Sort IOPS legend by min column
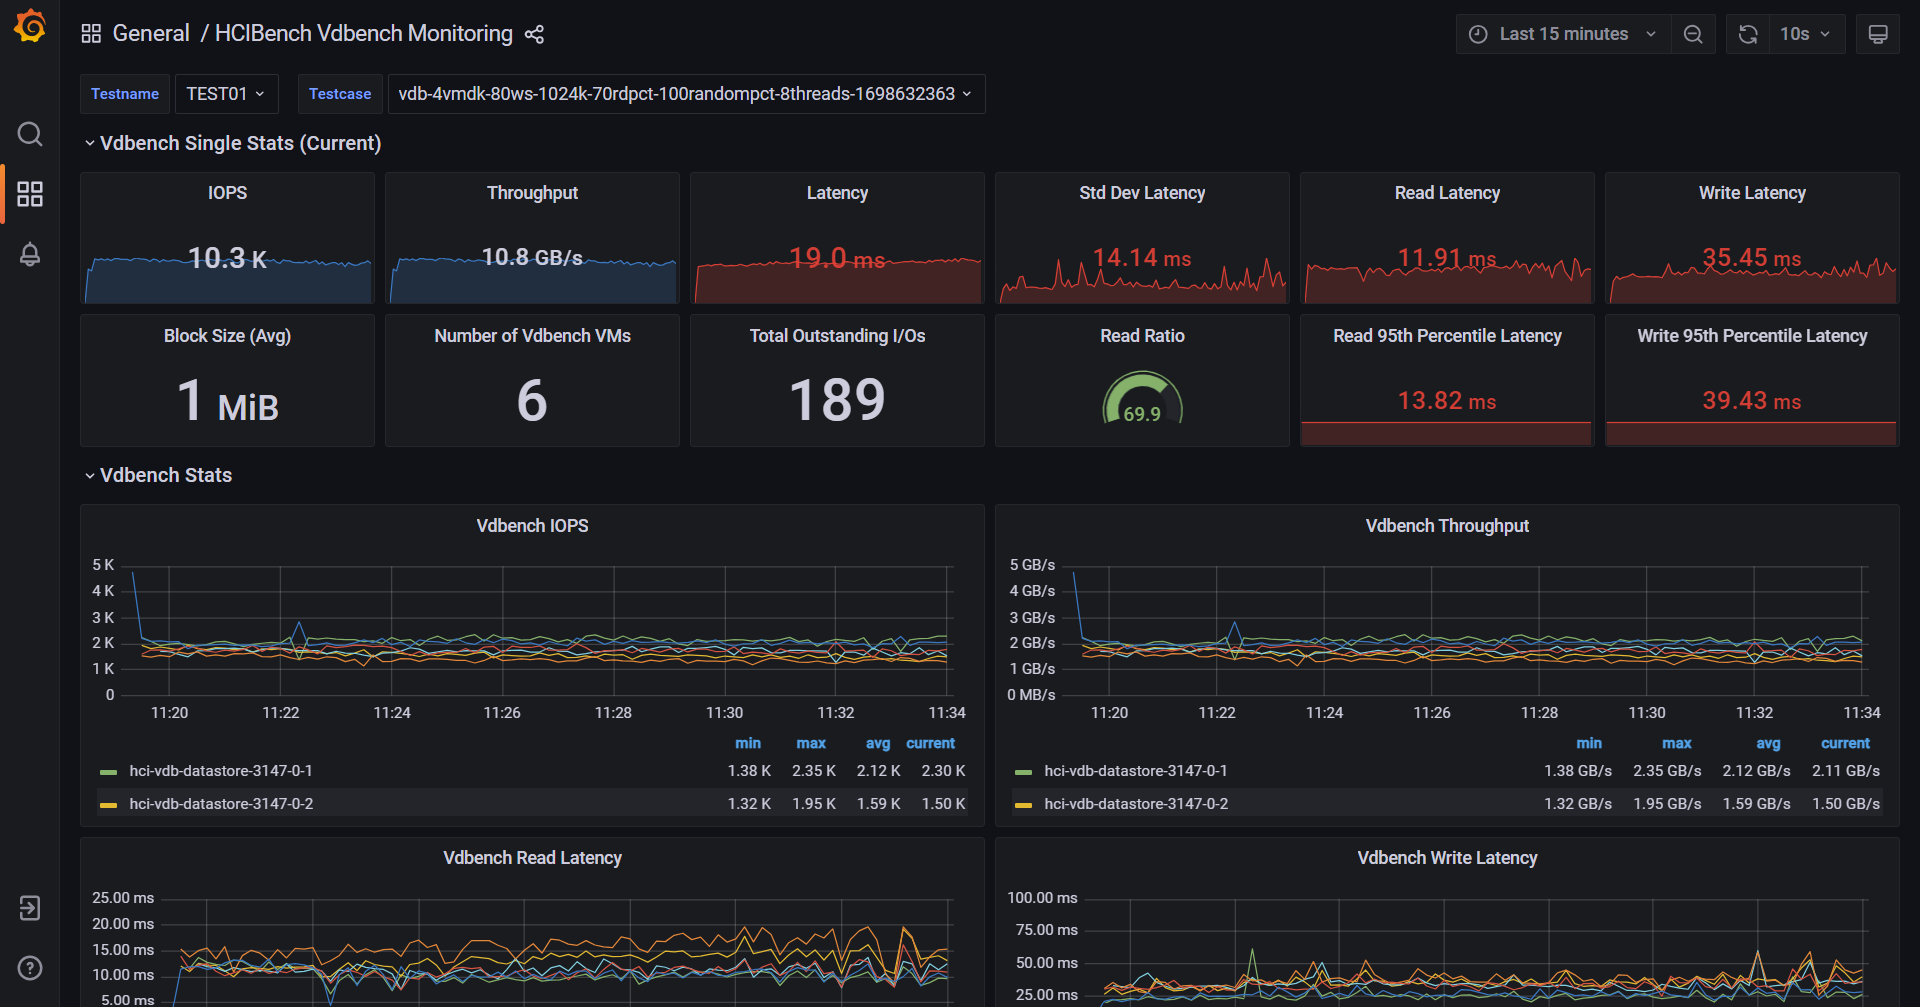The image size is (1920, 1007). (748, 743)
